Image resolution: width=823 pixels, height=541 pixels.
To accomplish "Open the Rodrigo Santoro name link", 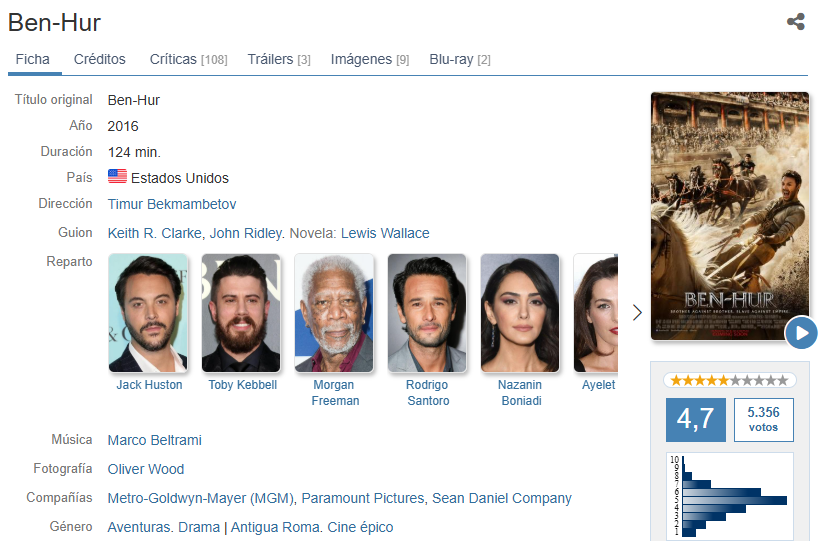I will pos(428,393).
